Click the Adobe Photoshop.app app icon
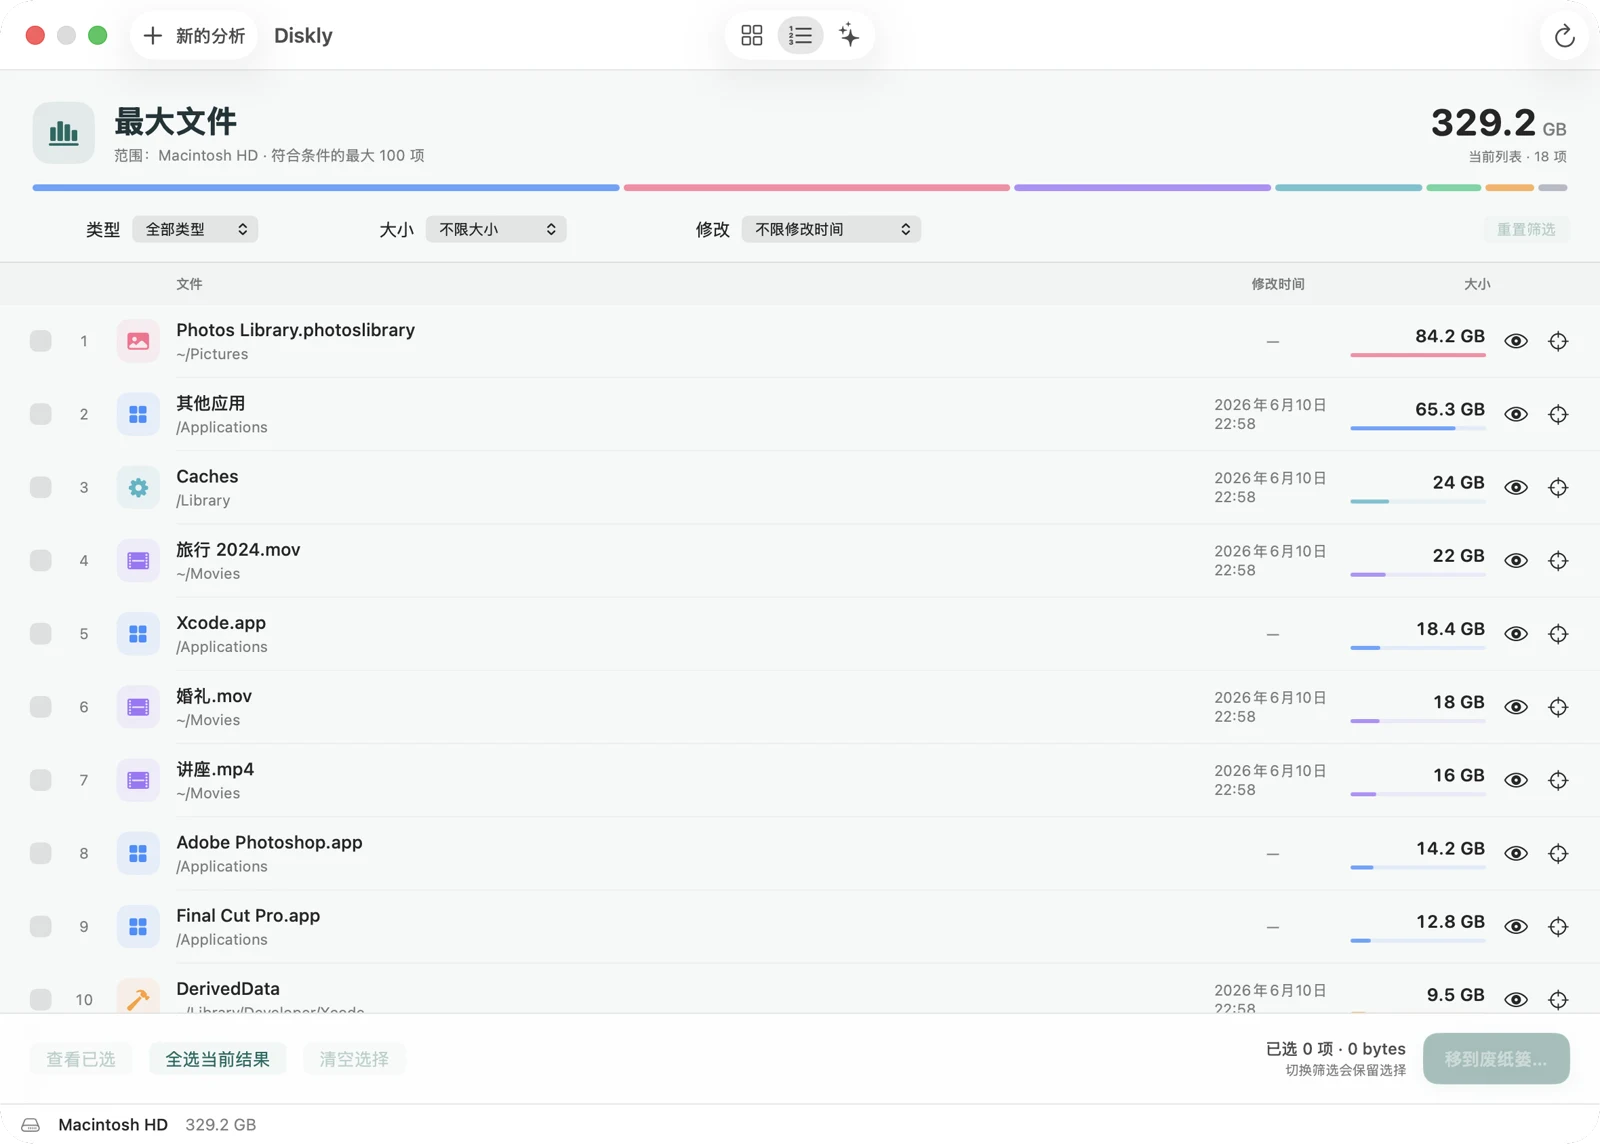1600x1144 pixels. coord(138,853)
